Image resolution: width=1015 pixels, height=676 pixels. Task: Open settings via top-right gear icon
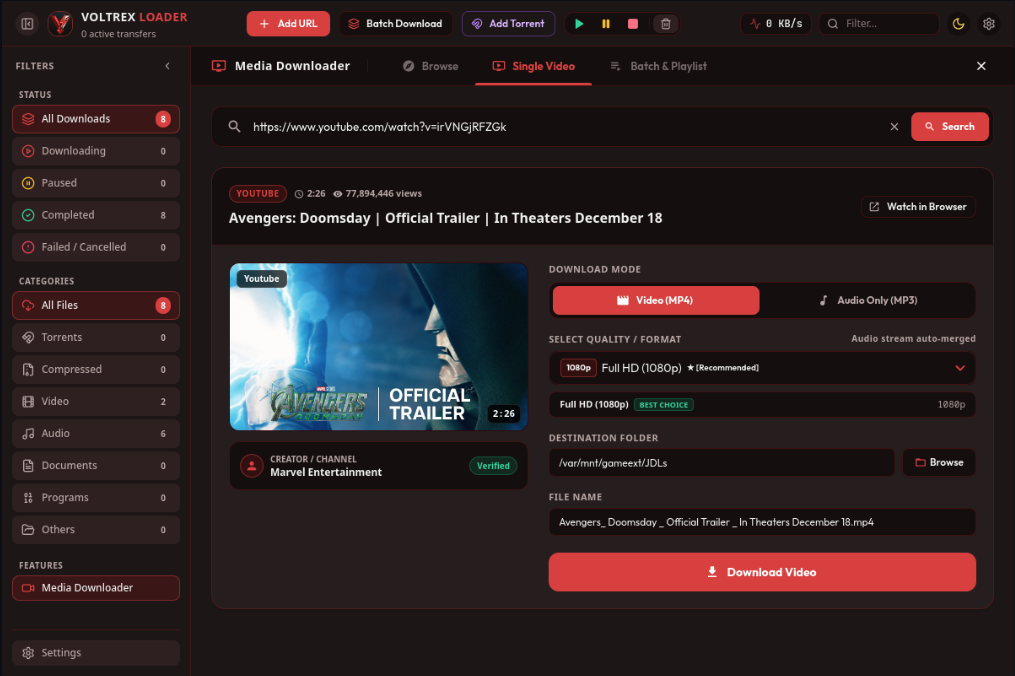[x=988, y=24]
